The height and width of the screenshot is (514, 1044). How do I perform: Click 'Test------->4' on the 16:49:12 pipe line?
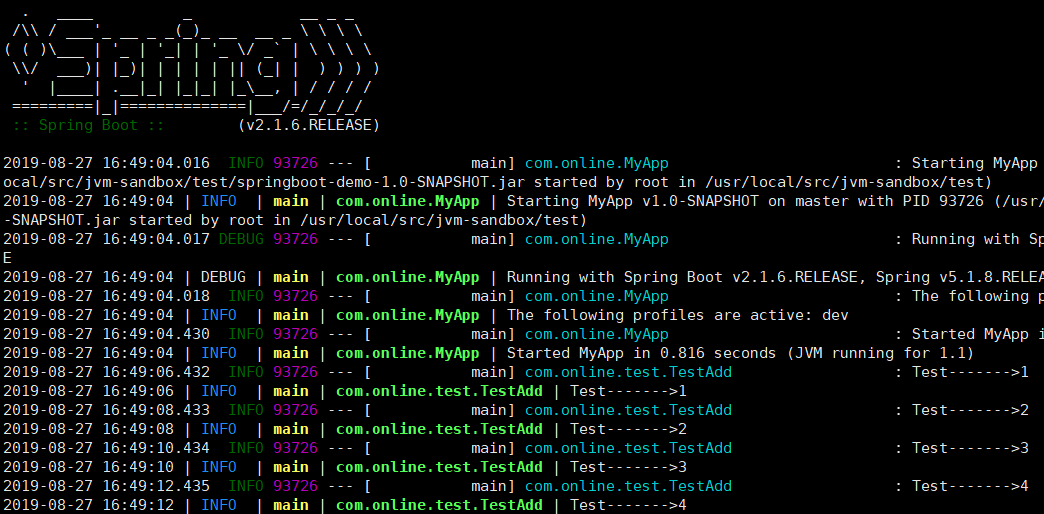pyautogui.click(x=629, y=505)
